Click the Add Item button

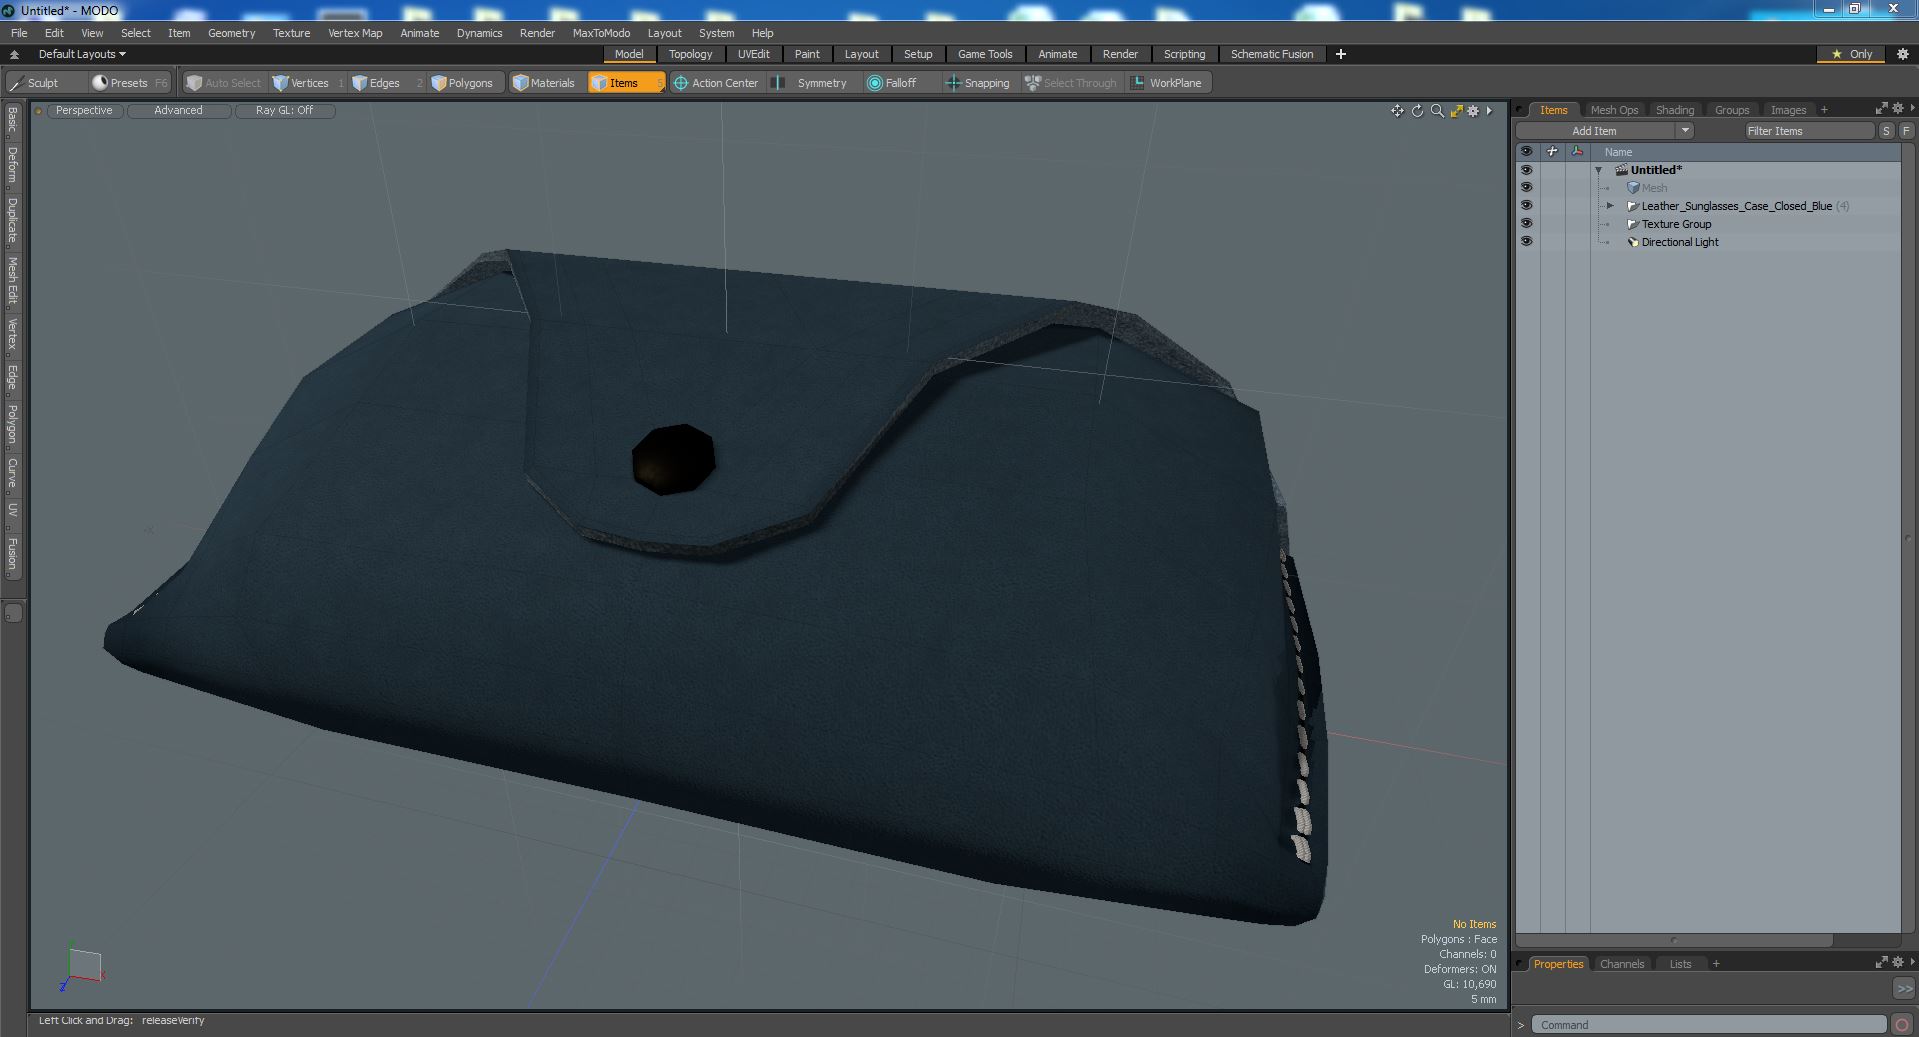(x=1595, y=131)
